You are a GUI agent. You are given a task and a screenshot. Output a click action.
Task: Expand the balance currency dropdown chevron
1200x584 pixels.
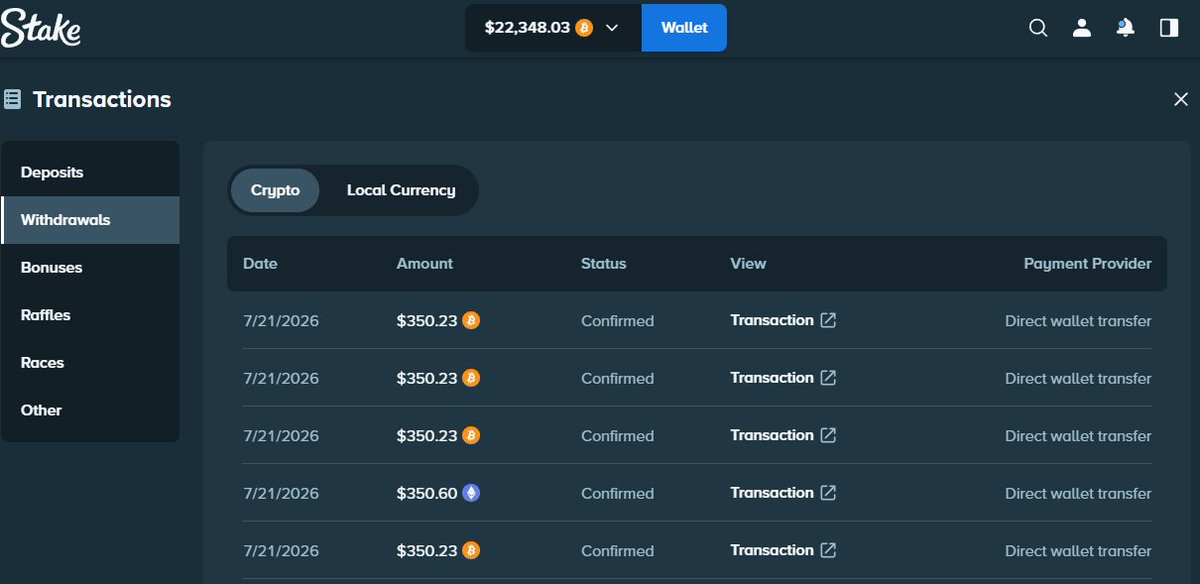tap(613, 28)
